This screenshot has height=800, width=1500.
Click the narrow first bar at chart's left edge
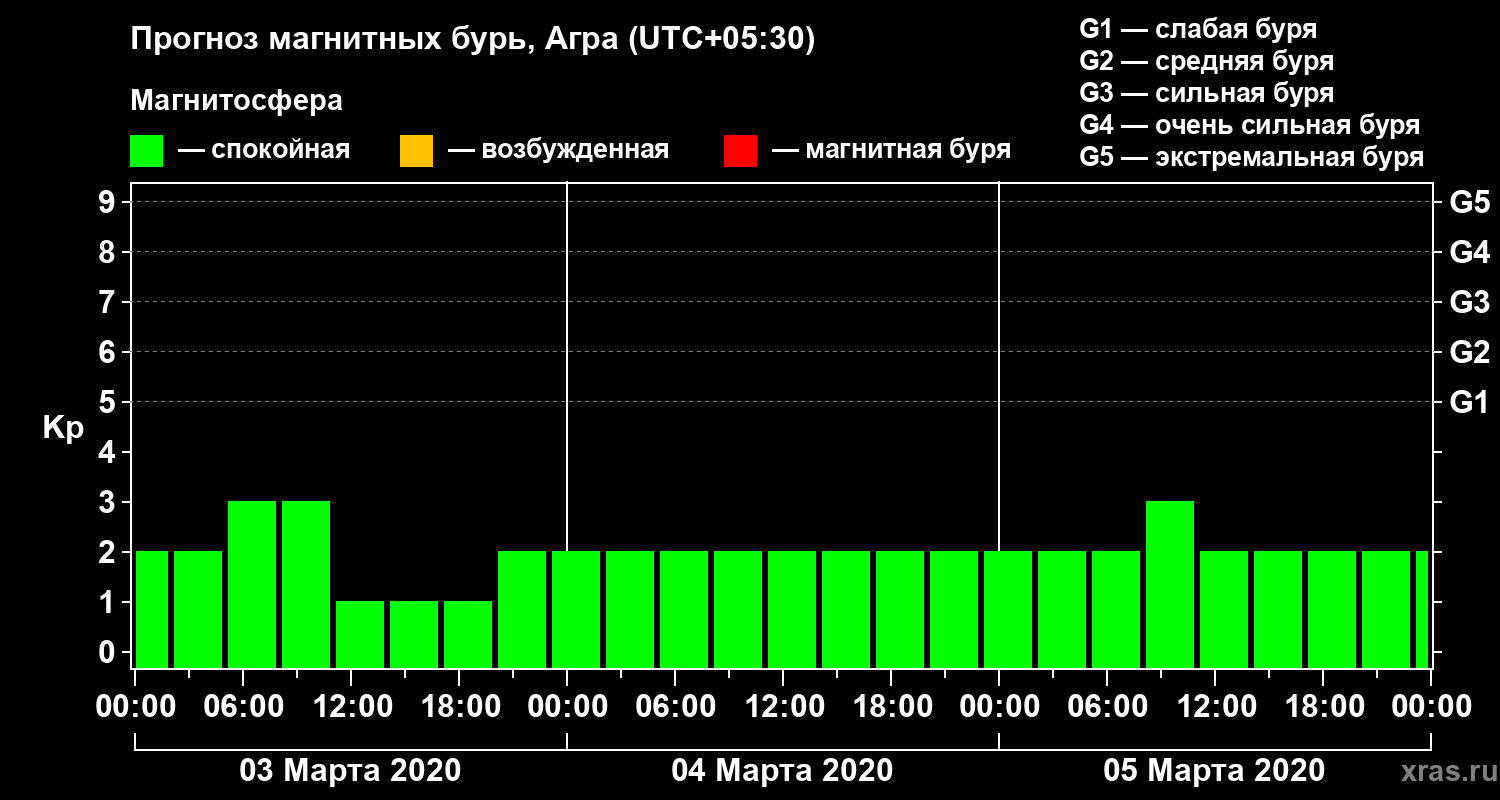coord(152,609)
